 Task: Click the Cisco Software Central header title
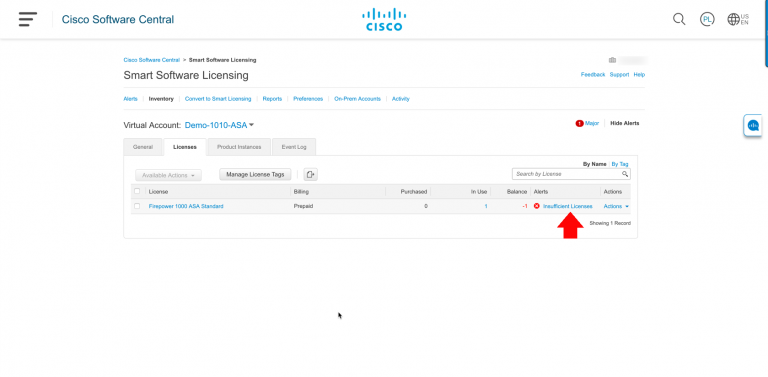click(118, 19)
